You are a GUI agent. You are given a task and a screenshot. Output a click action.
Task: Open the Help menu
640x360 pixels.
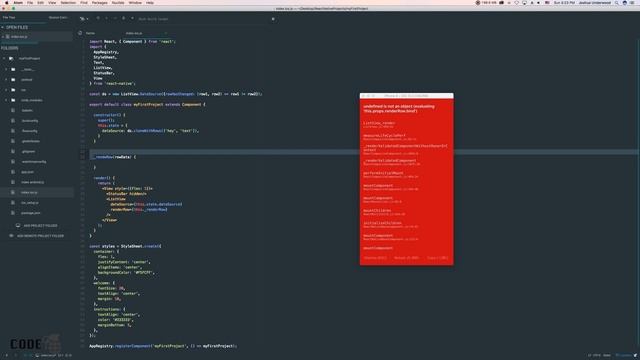point(150,2)
